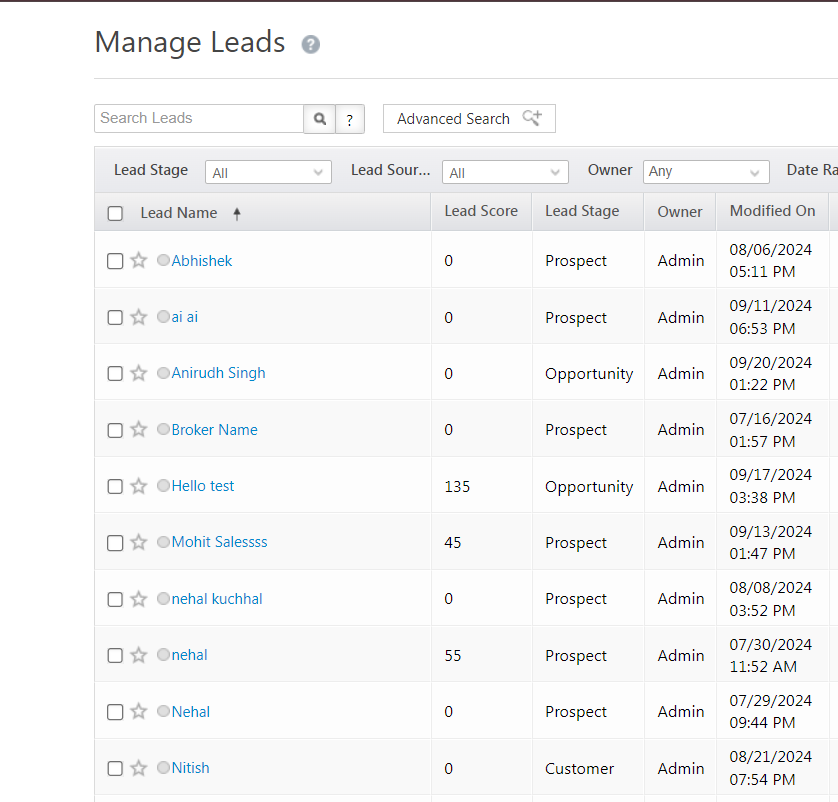838x802 pixels.
Task: Star the Nitish lead
Action: (139, 768)
